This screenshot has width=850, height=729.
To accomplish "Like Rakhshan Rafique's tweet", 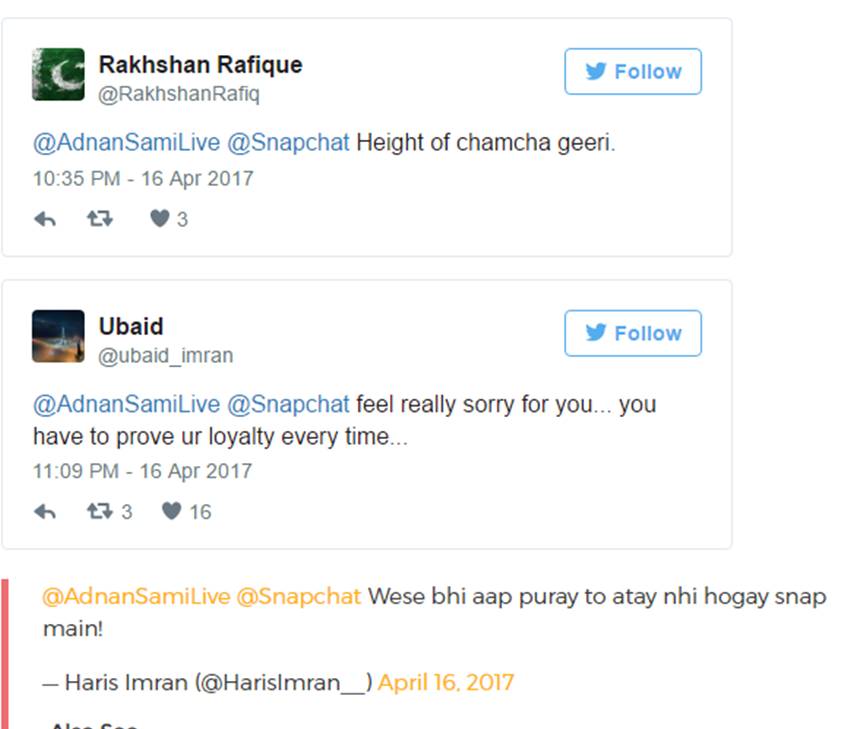I will pos(160,219).
